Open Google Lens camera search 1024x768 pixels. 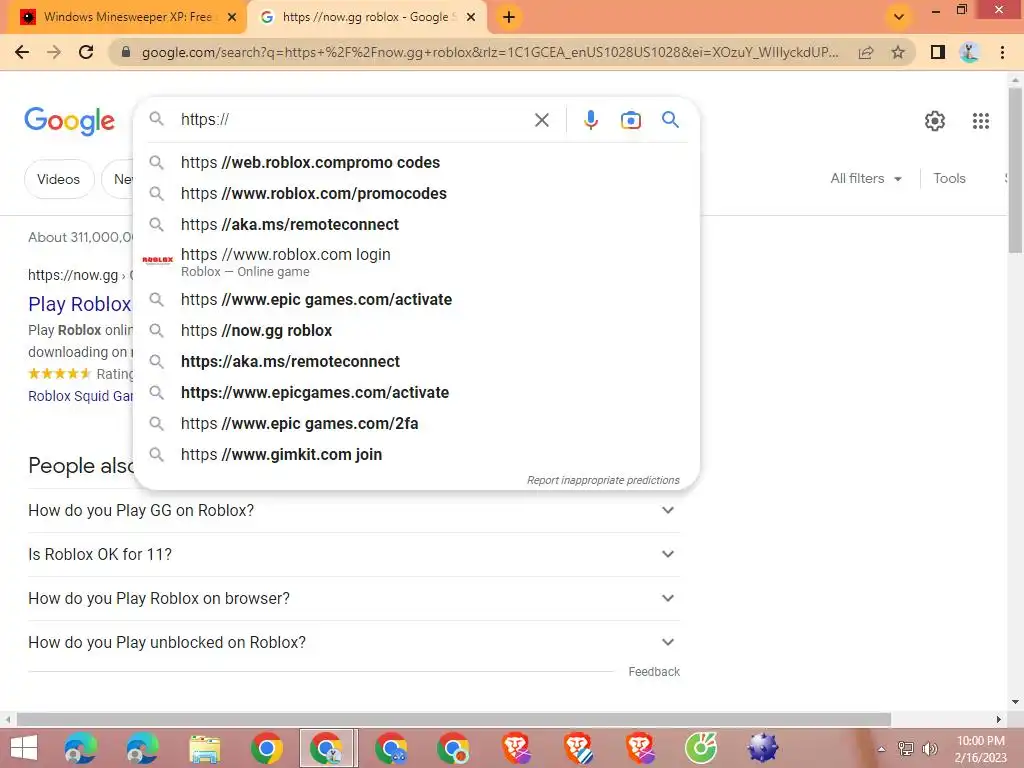click(630, 120)
